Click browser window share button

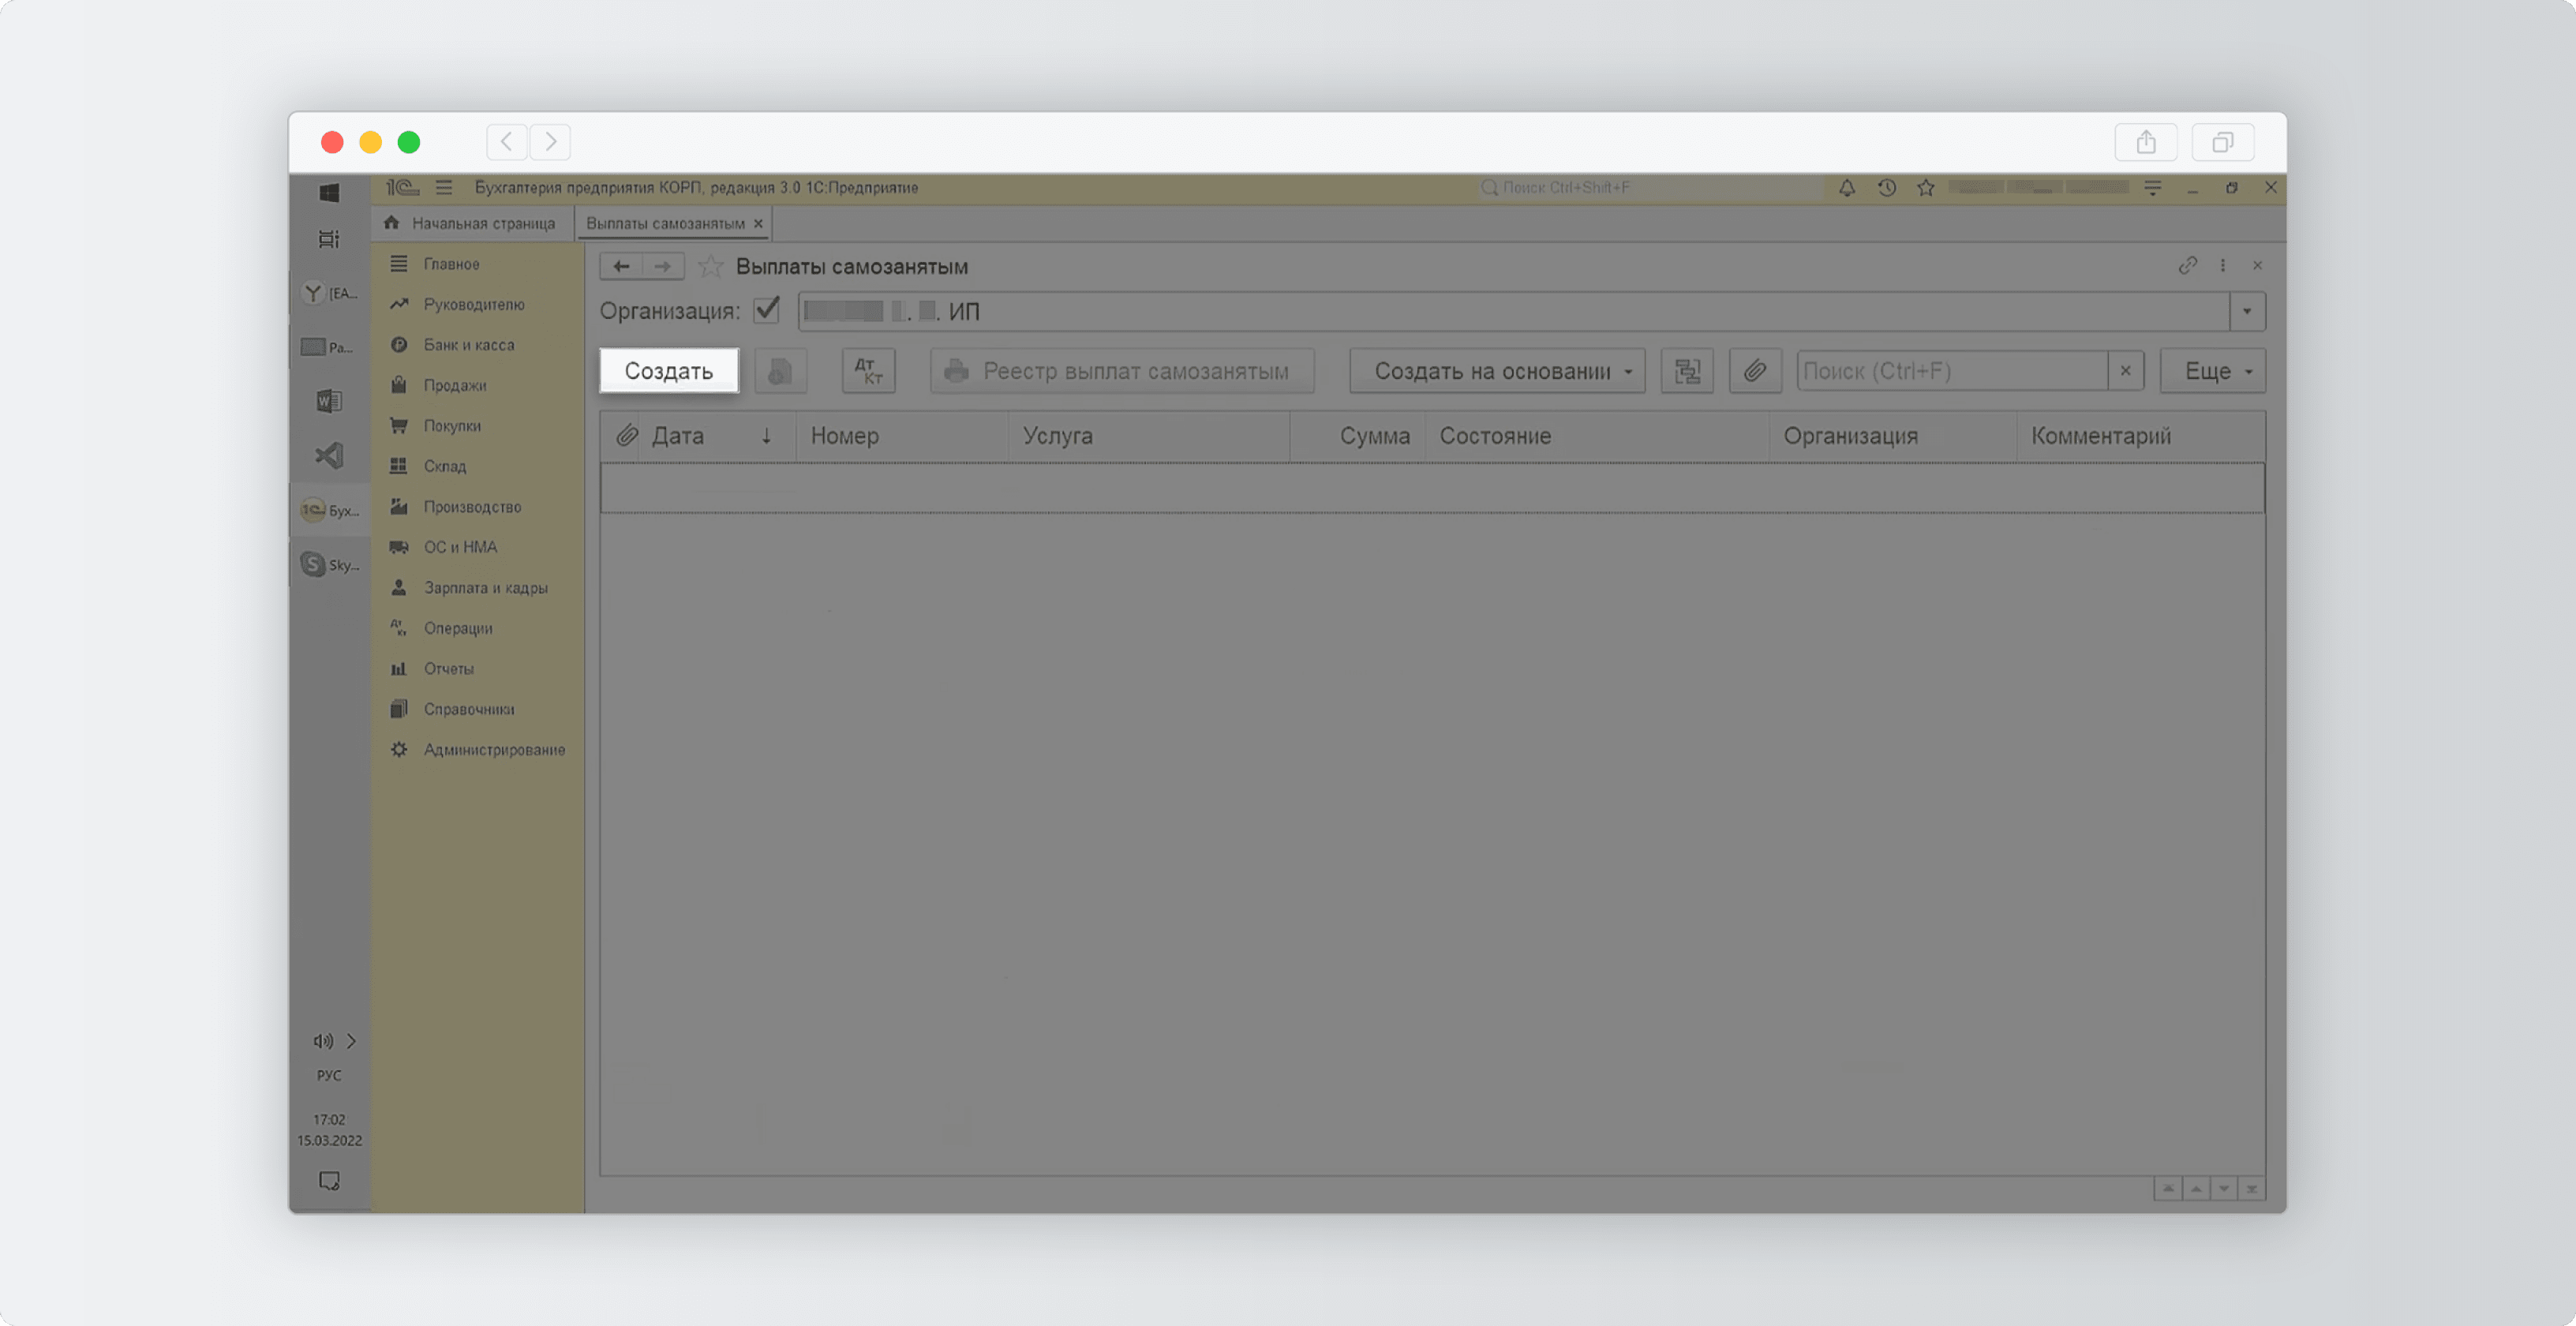[2146, 142]
